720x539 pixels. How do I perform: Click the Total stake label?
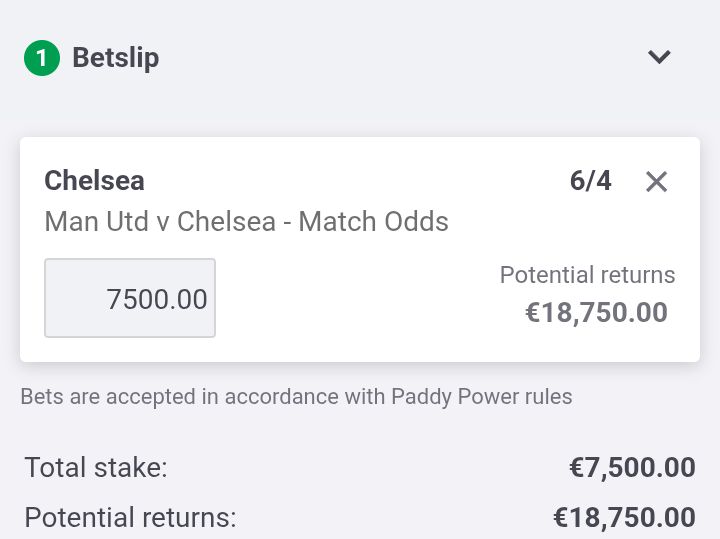(x=96, y=467)
